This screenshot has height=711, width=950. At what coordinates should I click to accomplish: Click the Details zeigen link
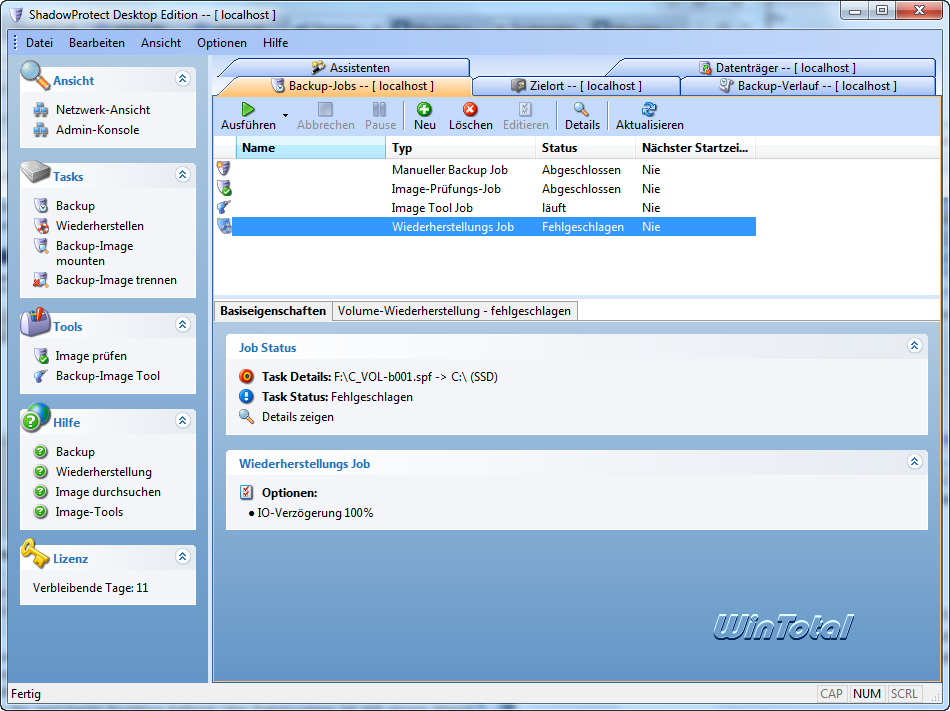[297, 417]
